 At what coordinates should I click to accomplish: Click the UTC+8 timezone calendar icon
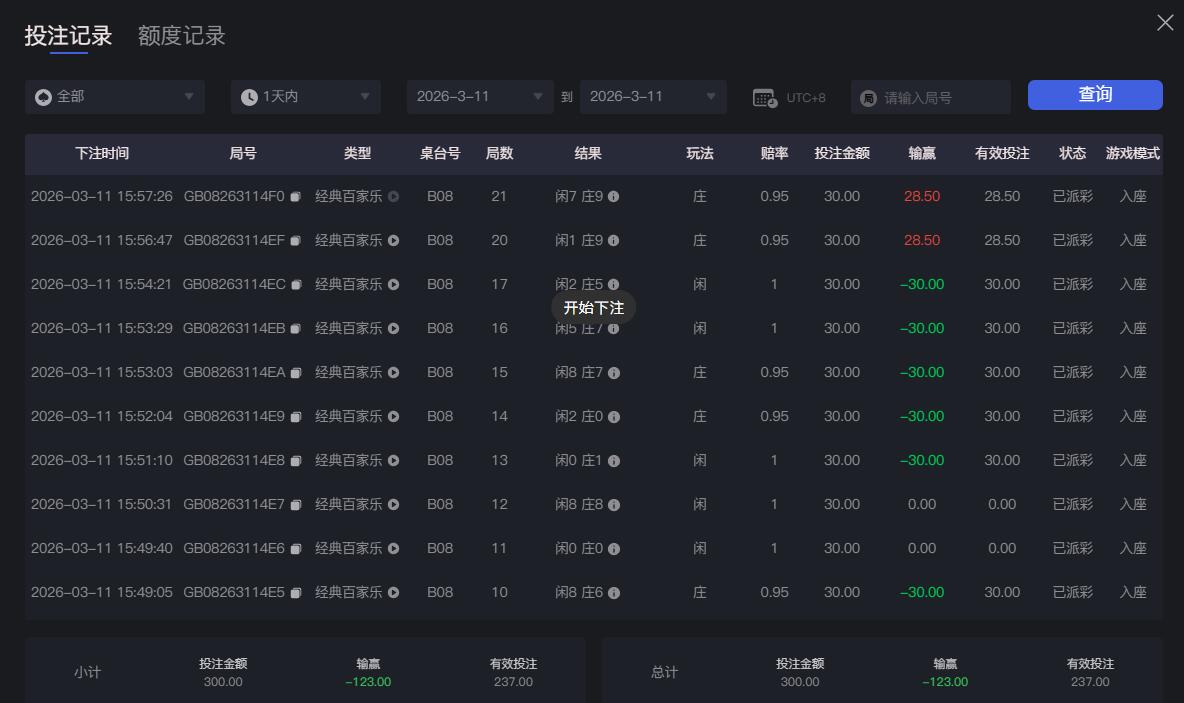(764, 96)
